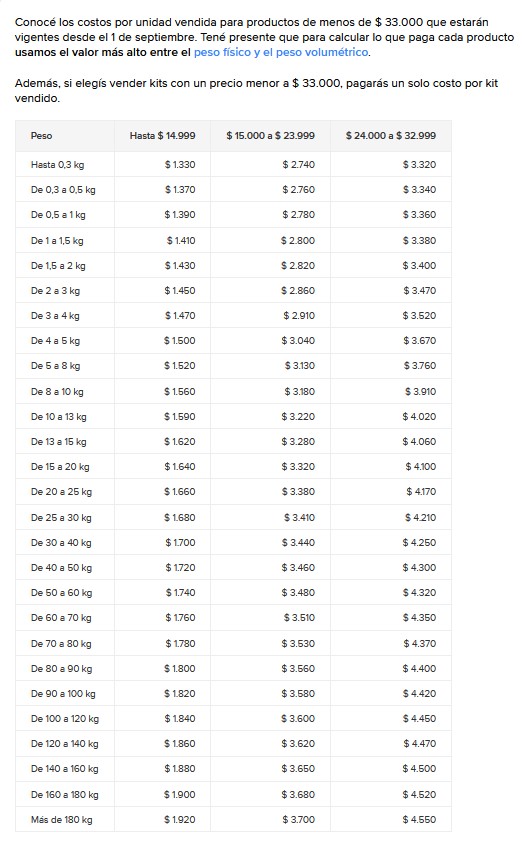The height and width of the screenshot is (841, 522).
Task: Select the Peso column header
Action: tap(41, 136)
